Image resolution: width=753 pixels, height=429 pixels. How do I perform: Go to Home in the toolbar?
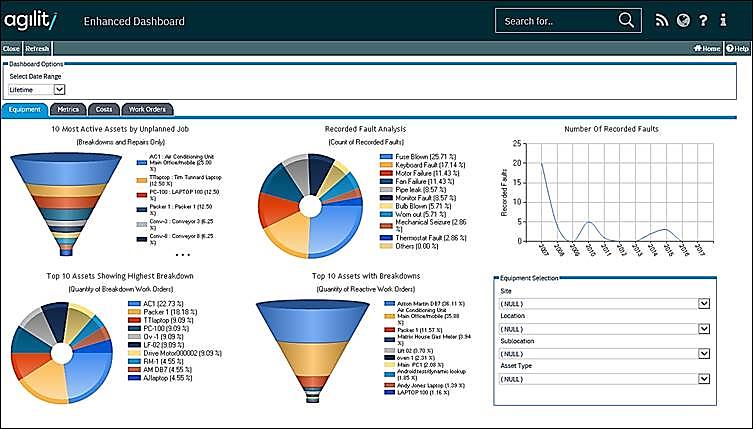707,48
